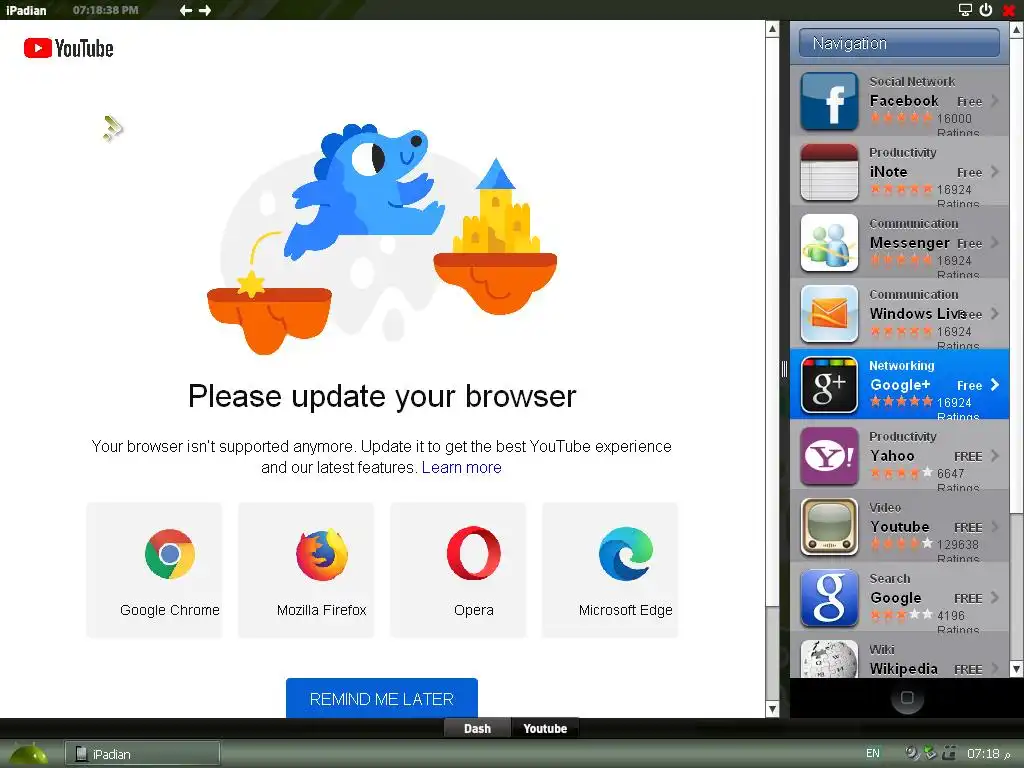Viewport: 1024px width, 768px height.
Task: Open the Yahoo app icon
Action: [829, 456]
